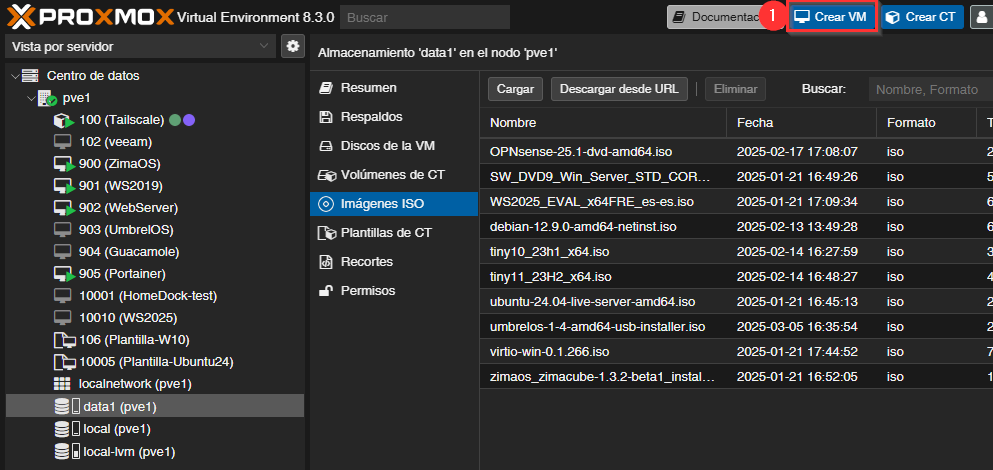The width and height of the screenshot is (993, 470).
Task: Sort by the Fecha column header
Action: click(x=801, y=122)
